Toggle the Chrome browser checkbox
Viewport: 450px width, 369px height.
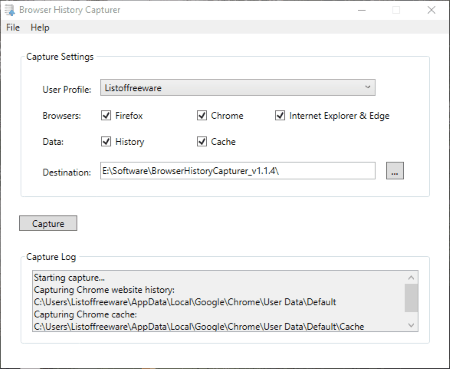pyautogui.click(x=202, y=116)
